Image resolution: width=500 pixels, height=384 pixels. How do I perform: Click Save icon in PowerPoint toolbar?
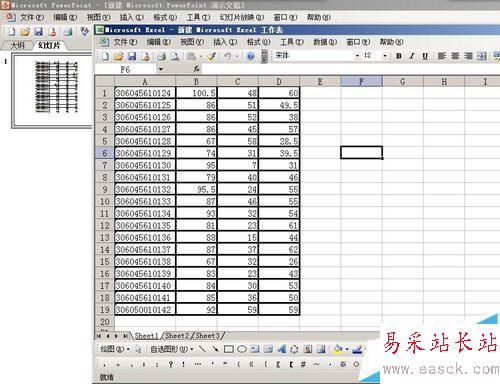click(39, 32)
